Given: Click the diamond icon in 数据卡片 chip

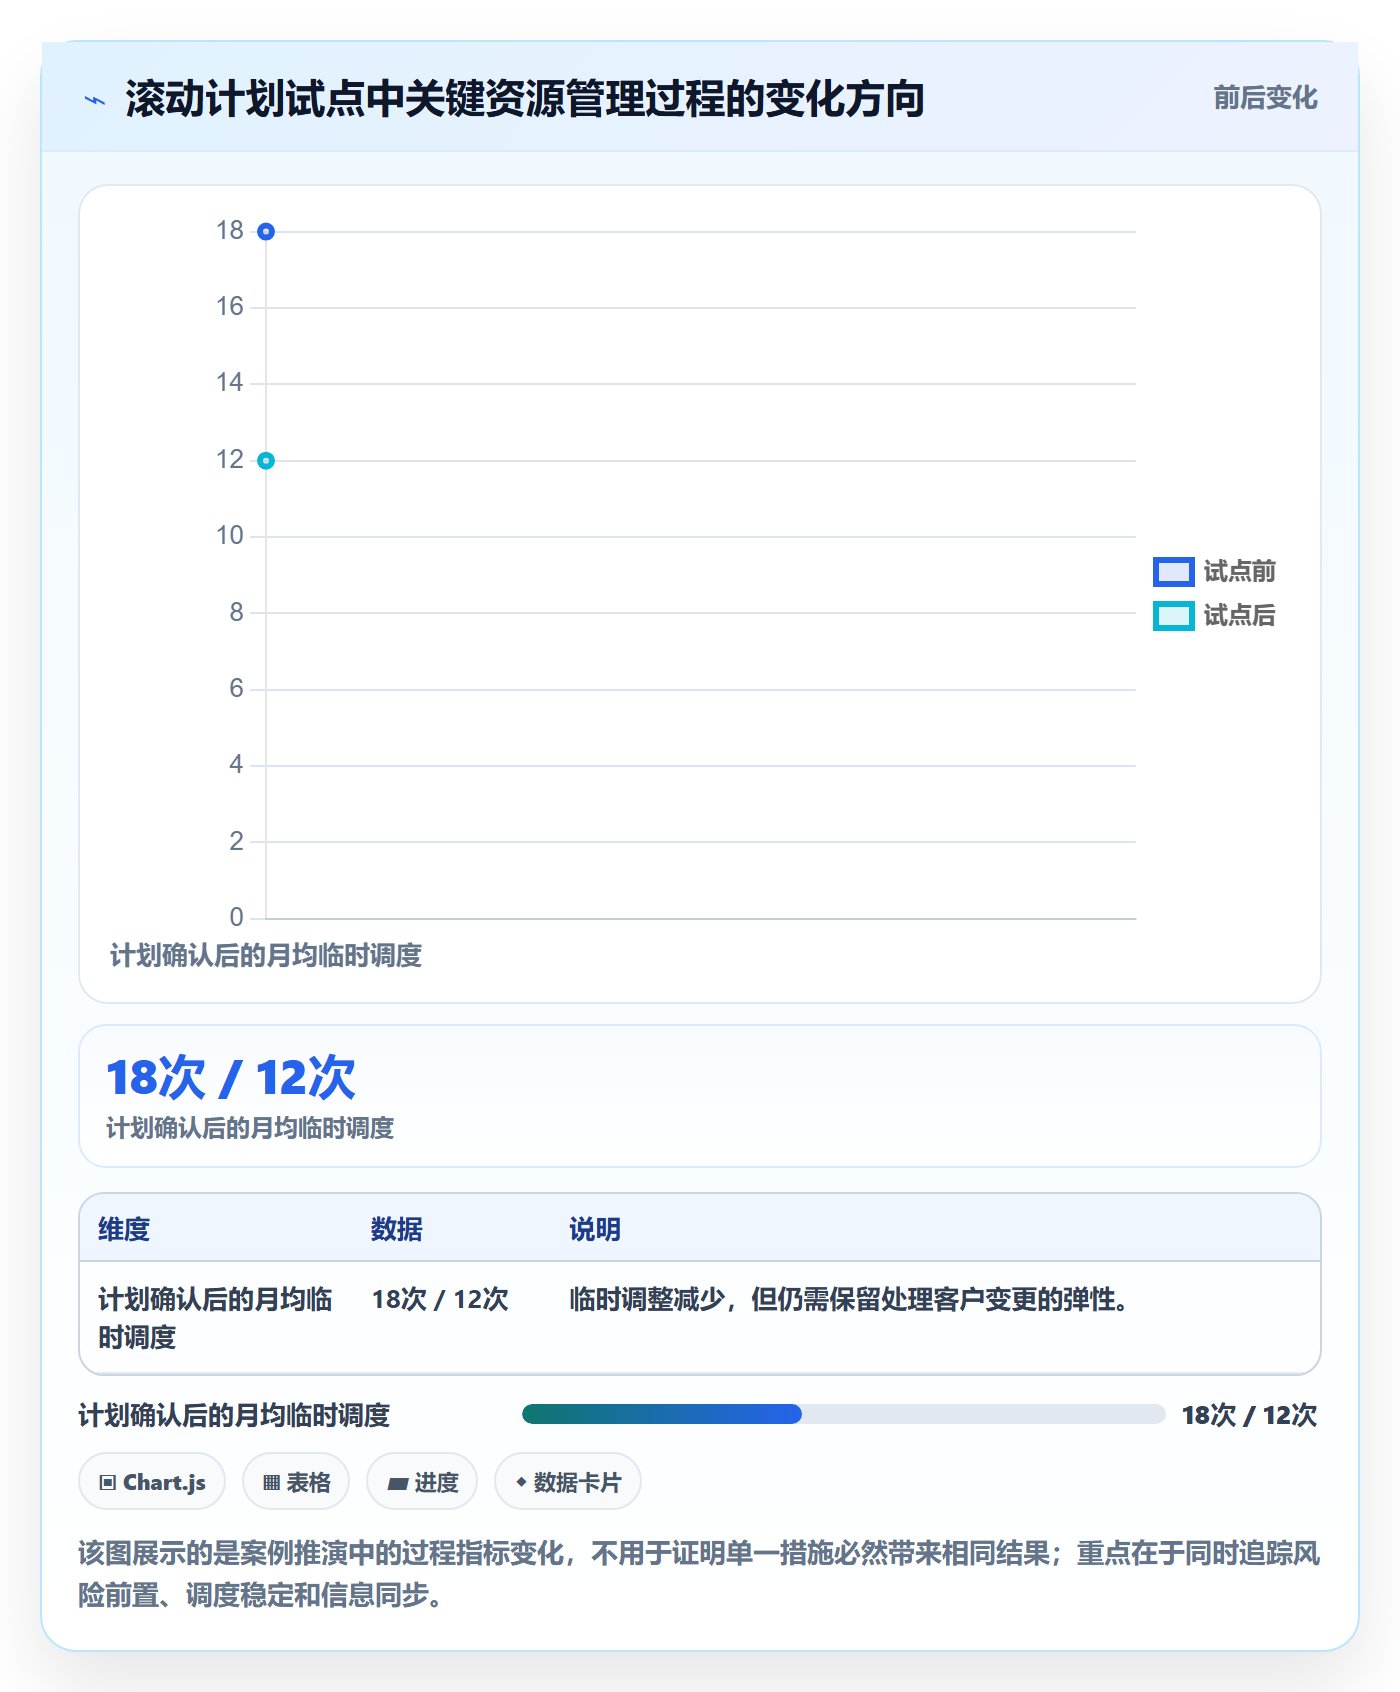Looking at the screenshot, I should point(521,1482).
